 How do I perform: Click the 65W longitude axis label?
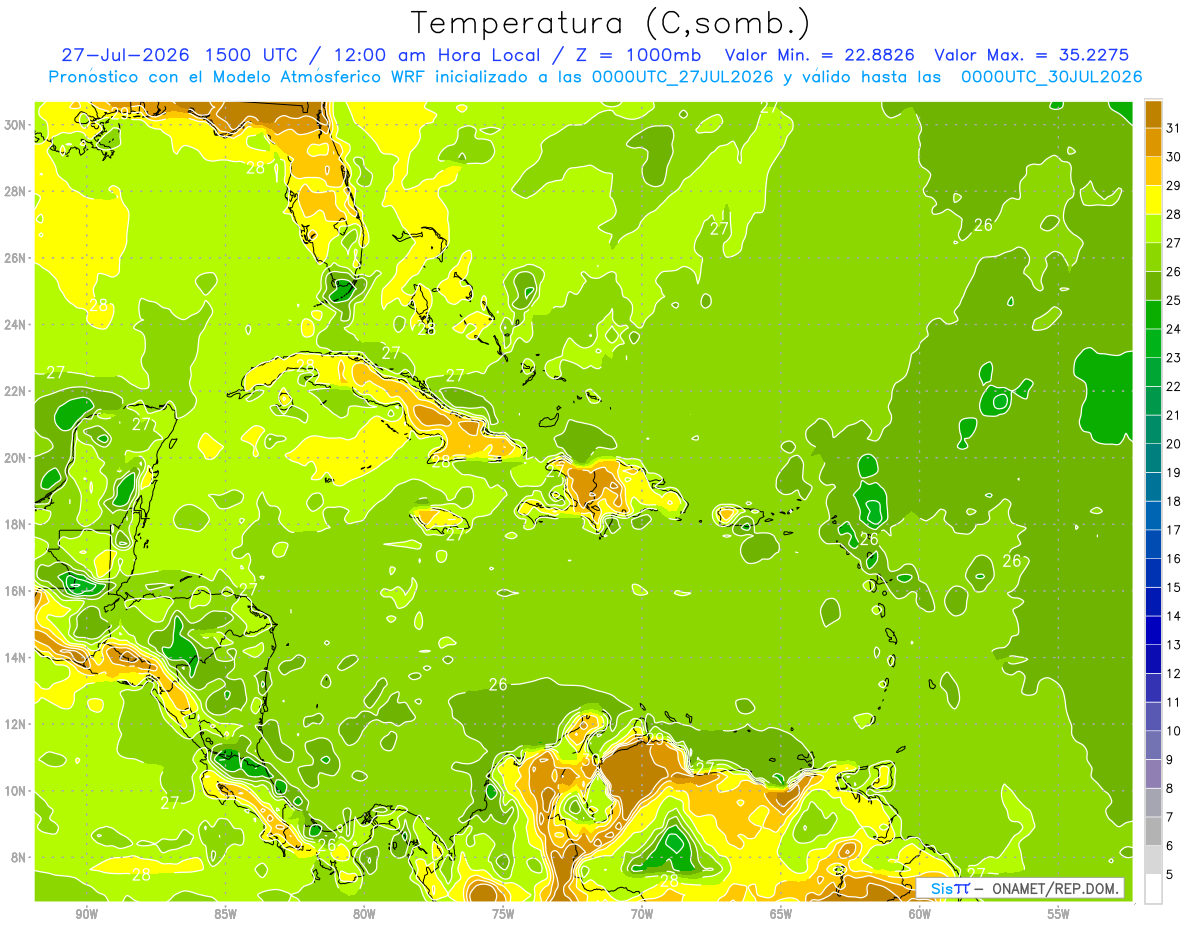point(781,914)
